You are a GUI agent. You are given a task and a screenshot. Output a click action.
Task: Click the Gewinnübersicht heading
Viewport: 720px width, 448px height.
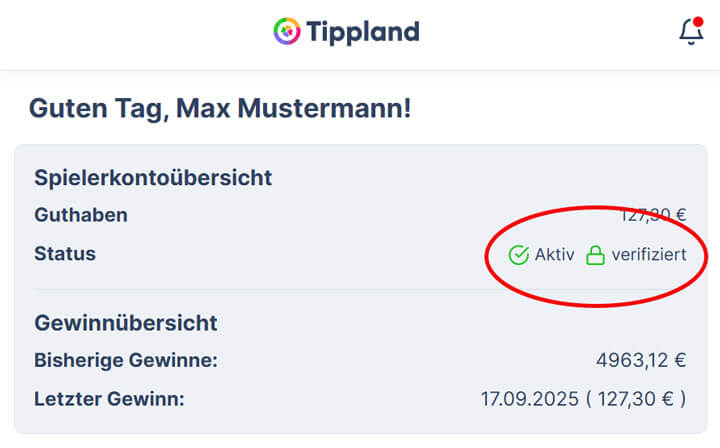pos(126,323)
